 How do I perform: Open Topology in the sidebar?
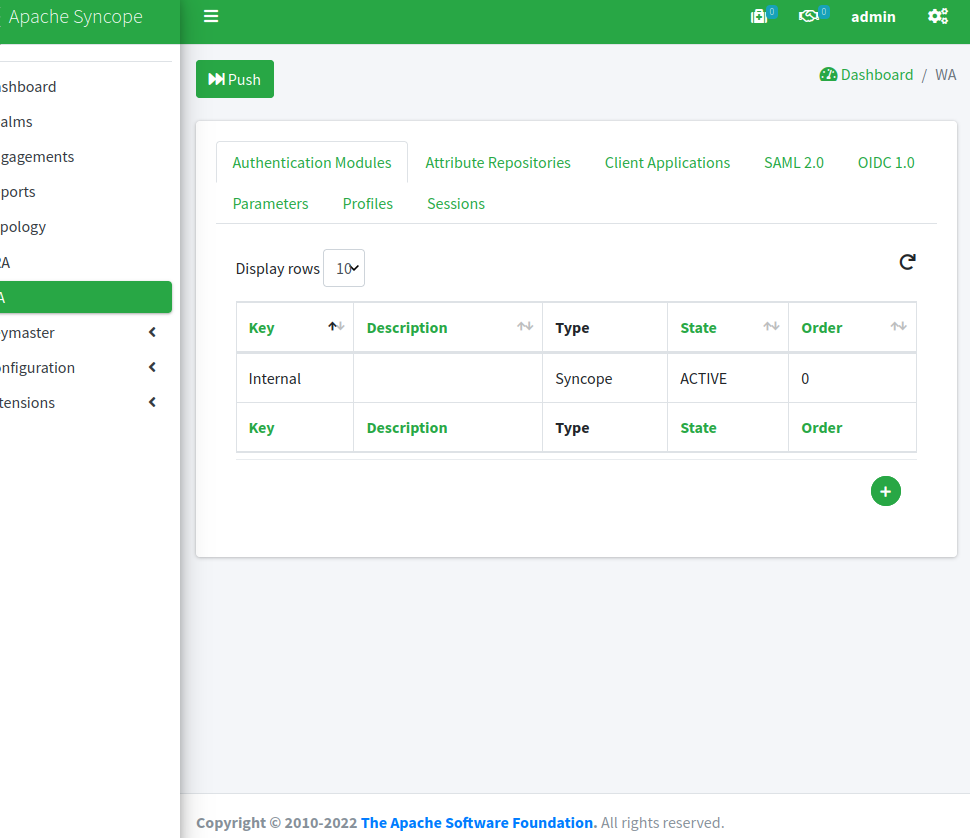86,227
